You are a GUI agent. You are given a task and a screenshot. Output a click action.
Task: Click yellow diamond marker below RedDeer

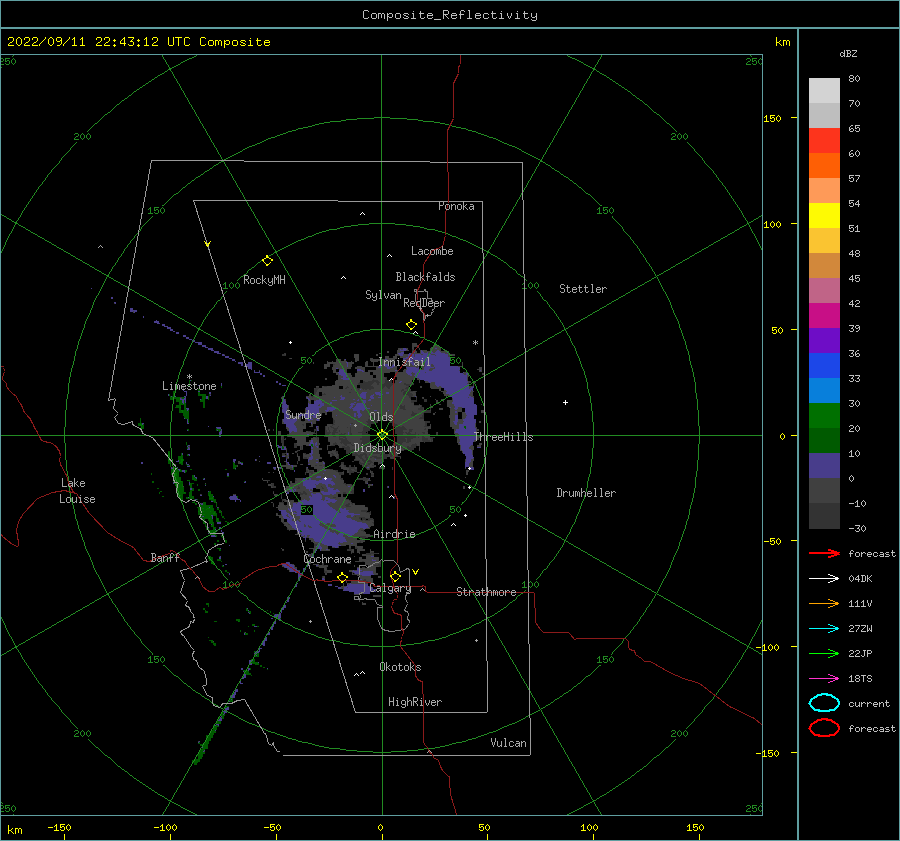[411, 325]
